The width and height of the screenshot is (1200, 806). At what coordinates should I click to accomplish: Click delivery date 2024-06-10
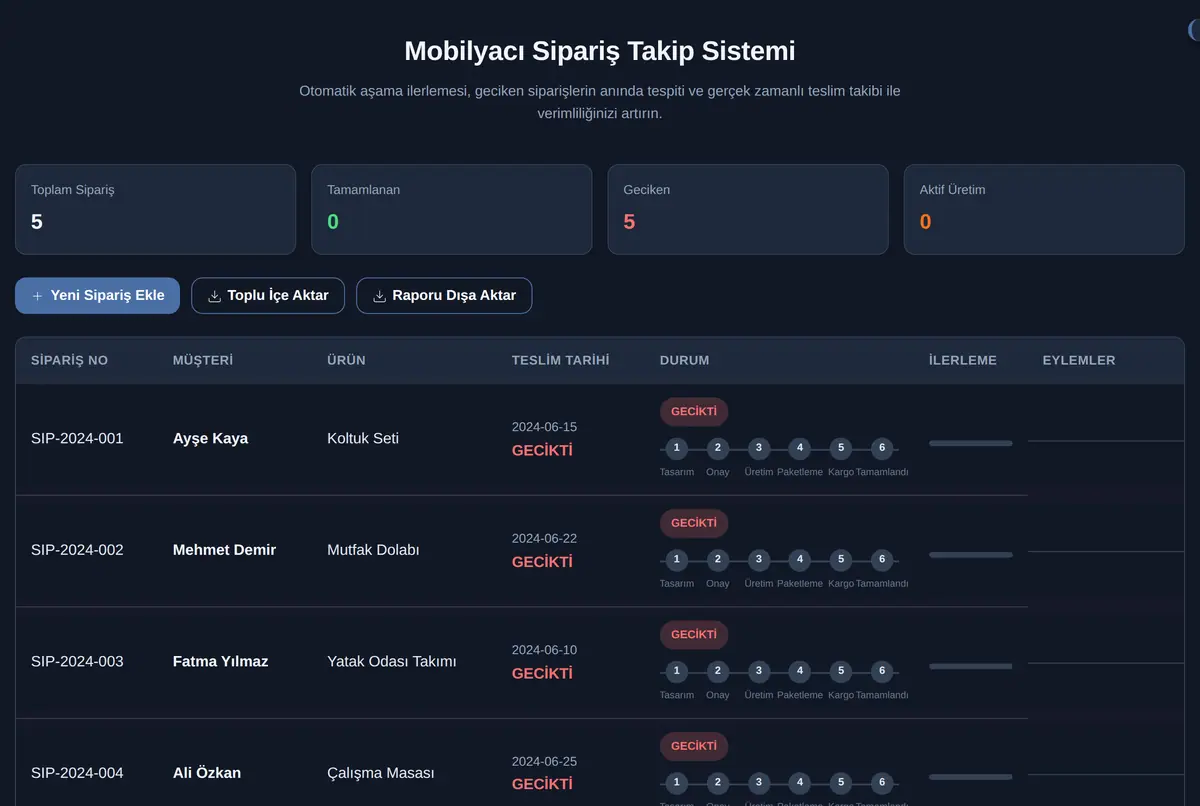(x=544, y=650)
